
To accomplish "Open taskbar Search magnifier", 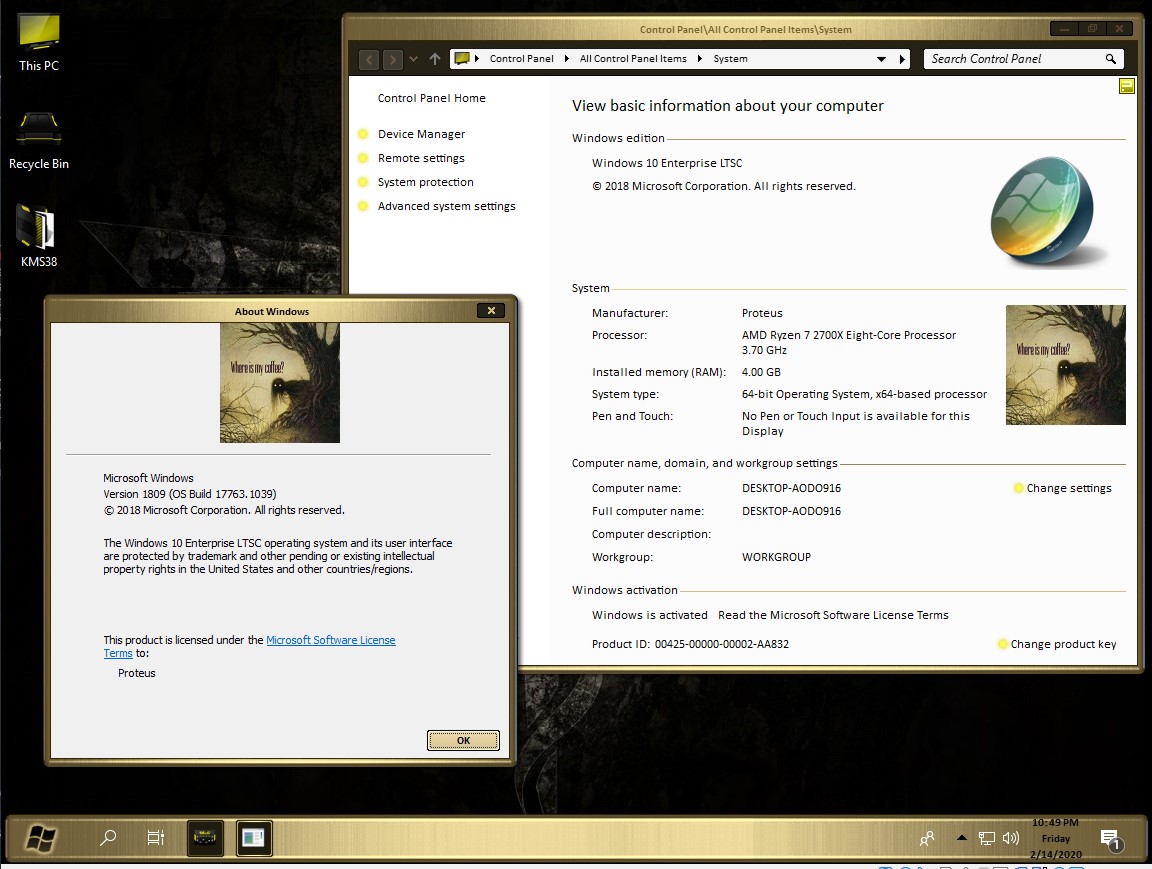I will (108, 837).
